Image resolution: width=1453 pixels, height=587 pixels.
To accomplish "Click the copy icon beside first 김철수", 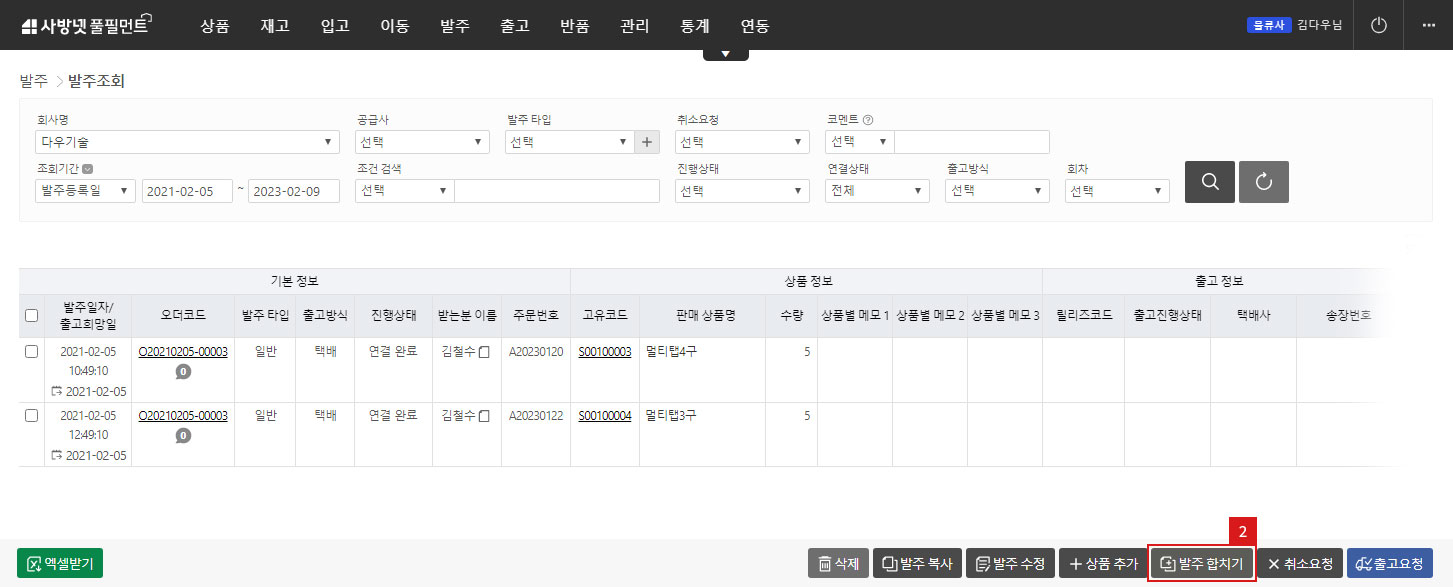I will coord(485,352).
